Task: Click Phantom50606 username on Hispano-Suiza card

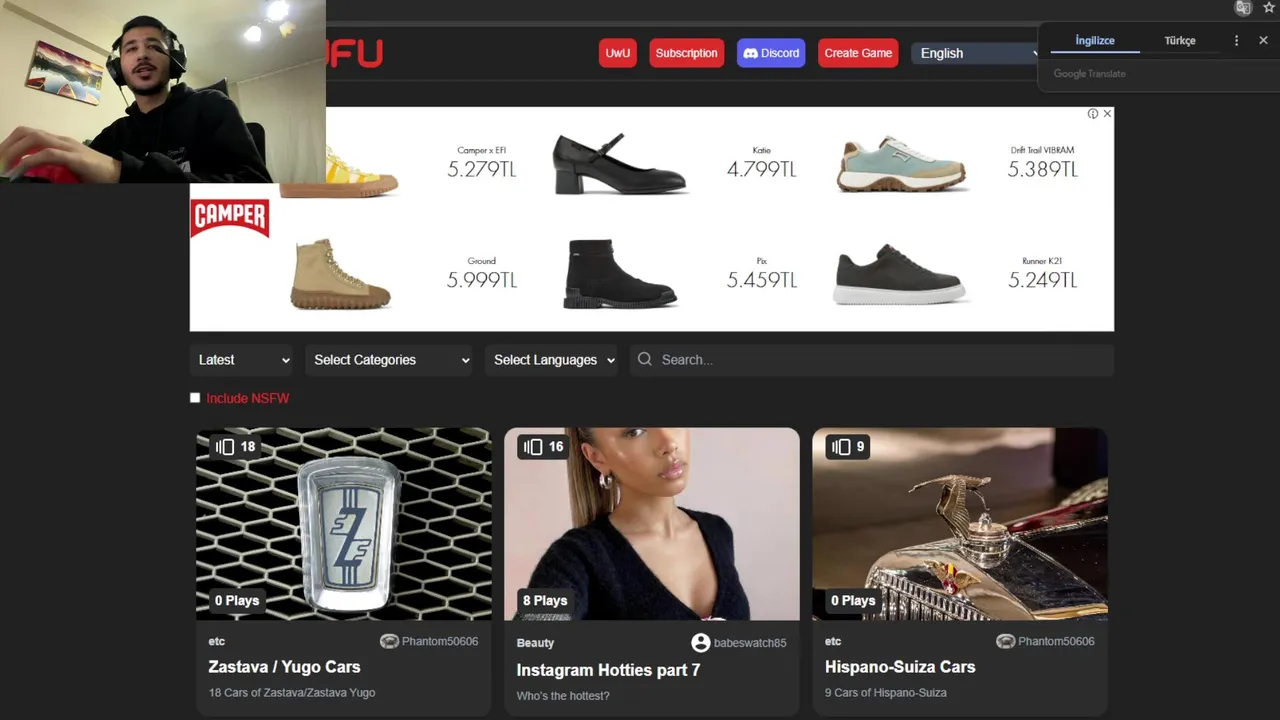Action: point(1056,642)
